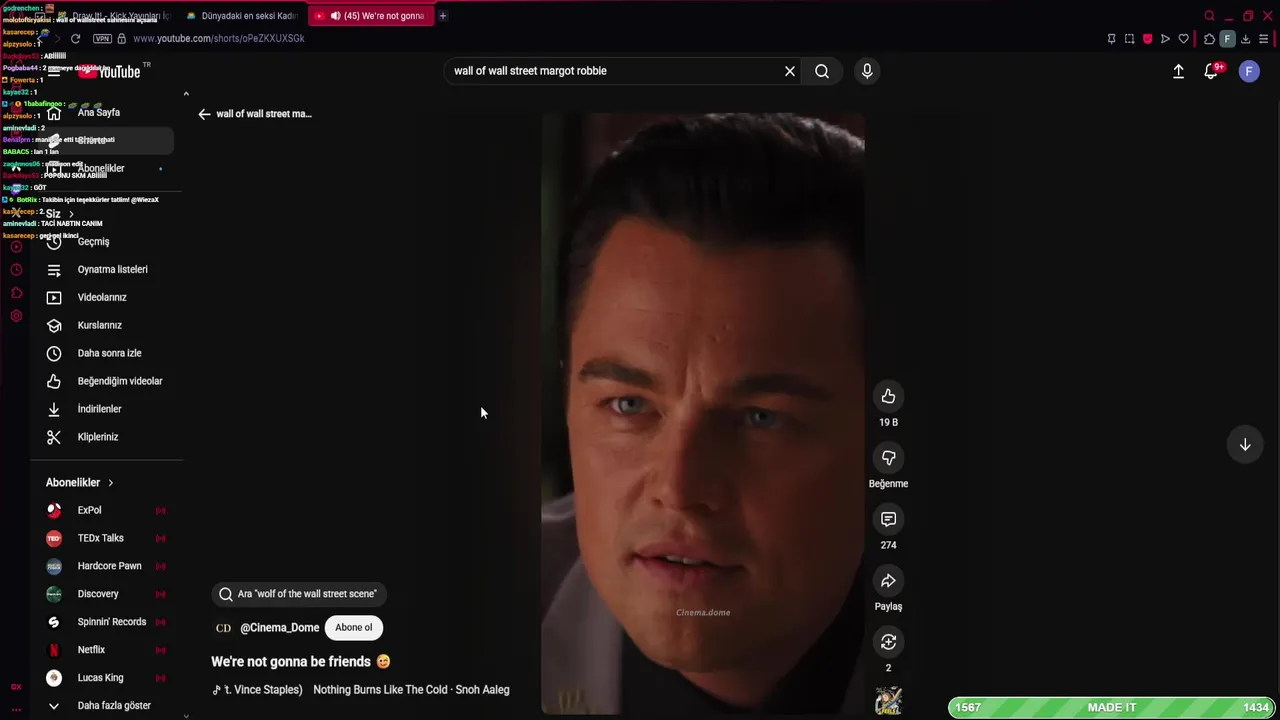Go to next short with down arrow
This screenshot has height=720, width=1280.
click(1245, 444)
